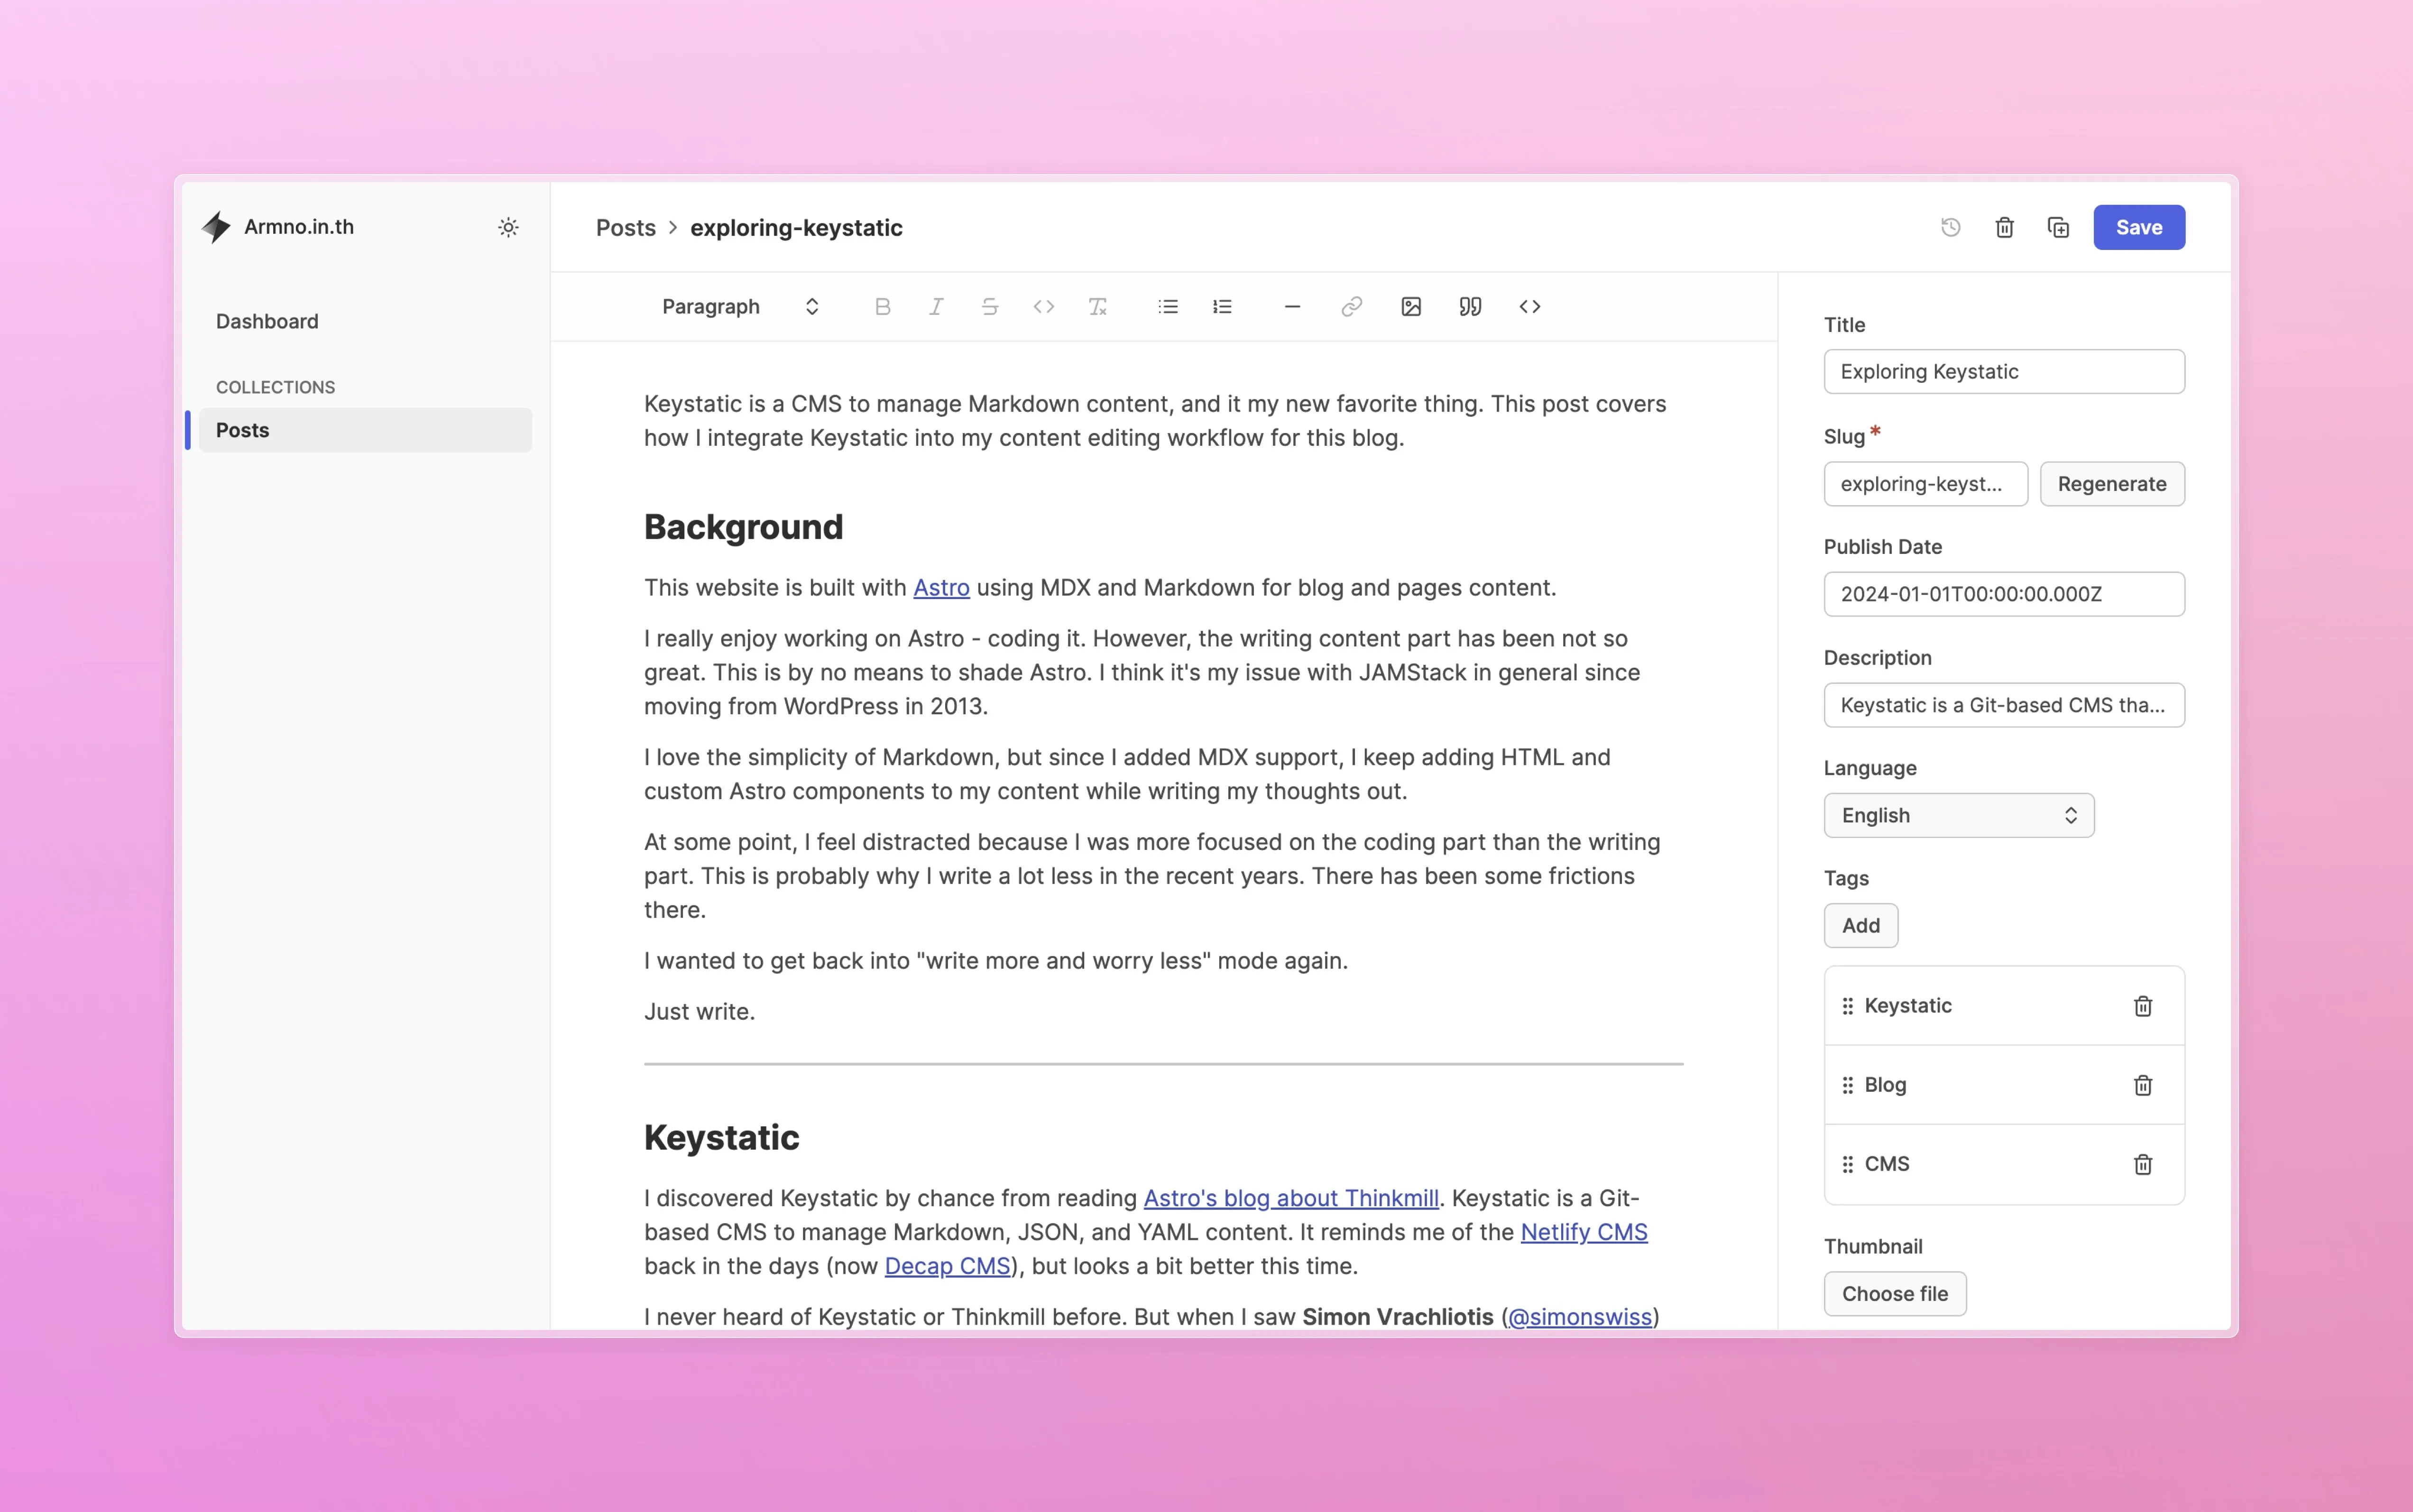
Task: Save the post
Action: point(2138,228)
